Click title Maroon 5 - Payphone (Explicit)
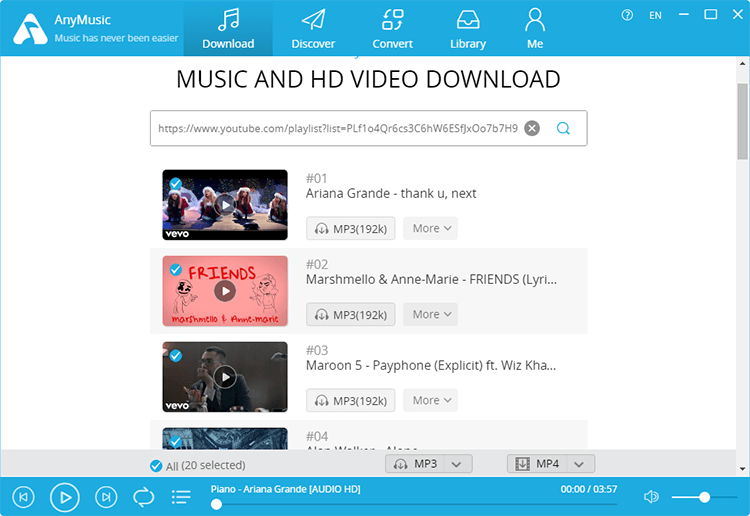 pos(430,365)
